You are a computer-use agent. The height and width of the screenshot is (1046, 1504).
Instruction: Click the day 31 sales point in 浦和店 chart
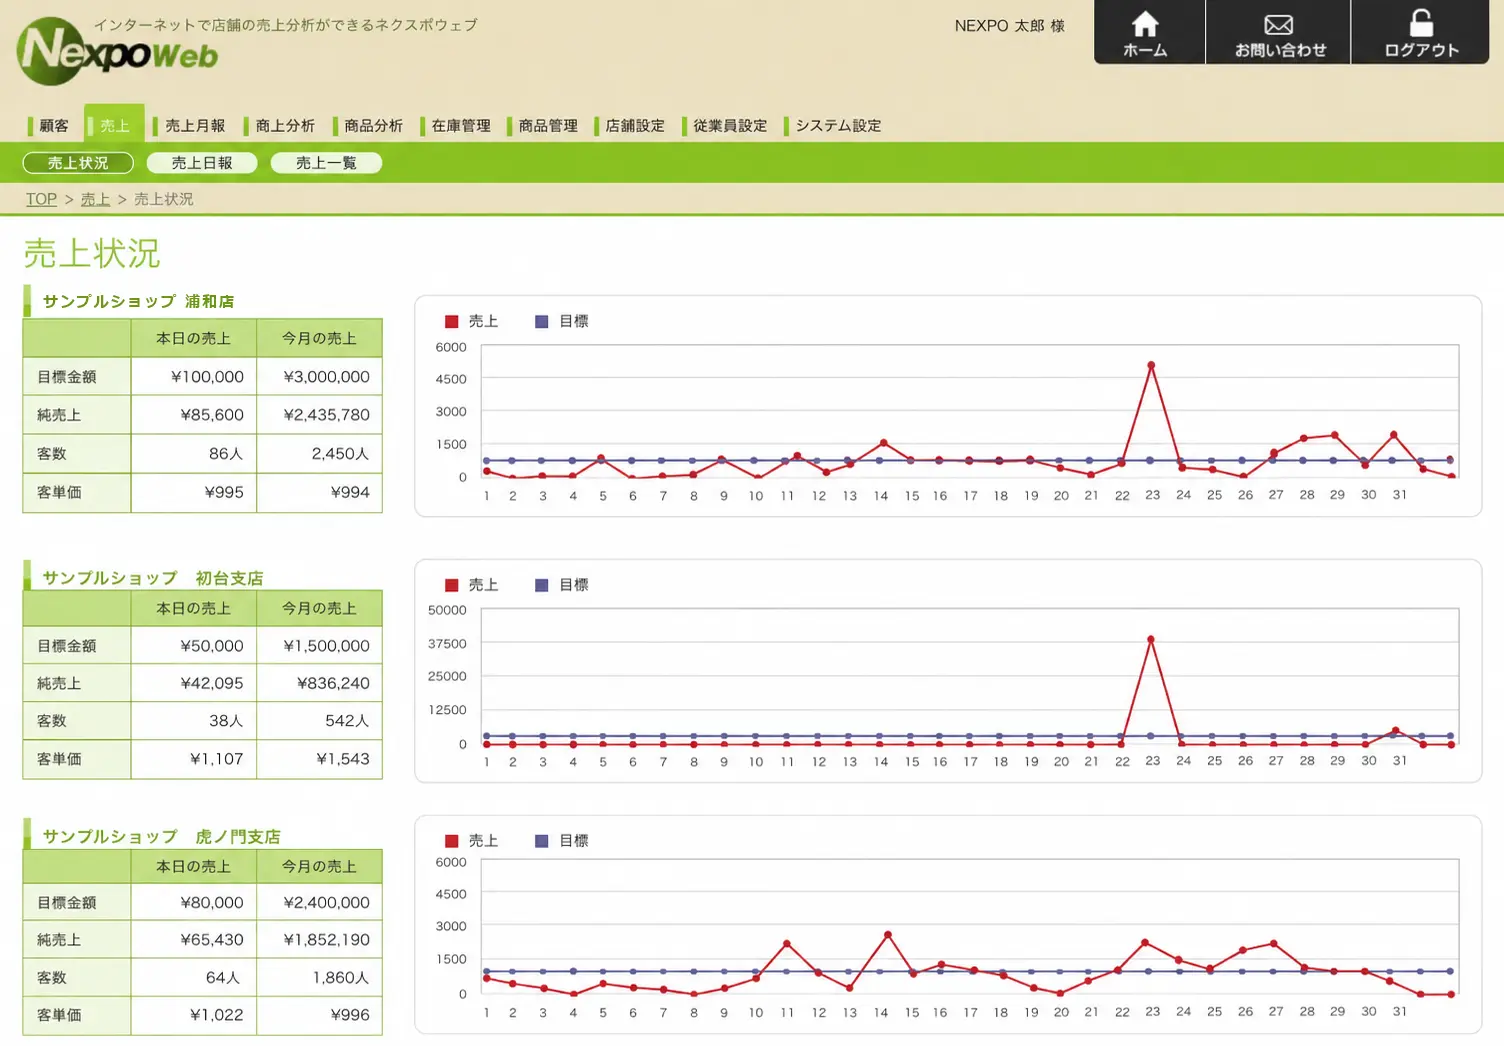pos(1394,435)
